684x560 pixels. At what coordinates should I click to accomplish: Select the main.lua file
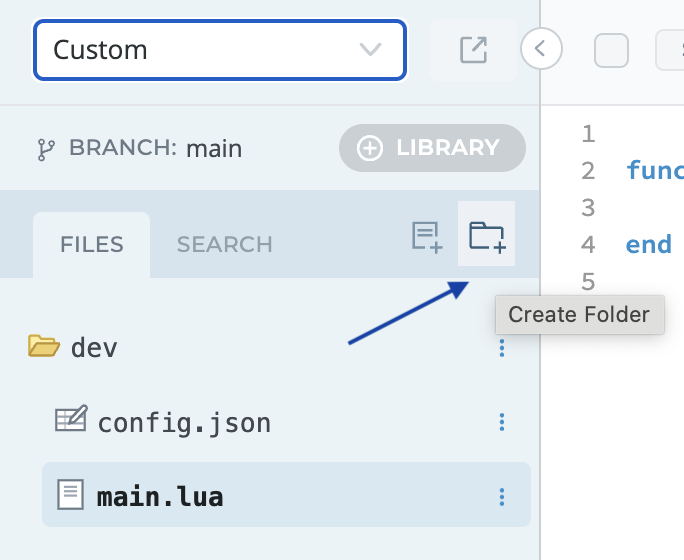[x=160, y=496]
